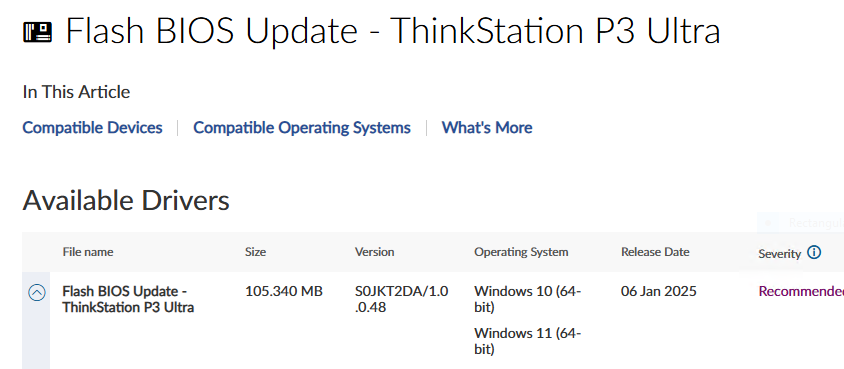Click the Operating System column header
This screenshot has width=844, height=369.
point(521,252)
